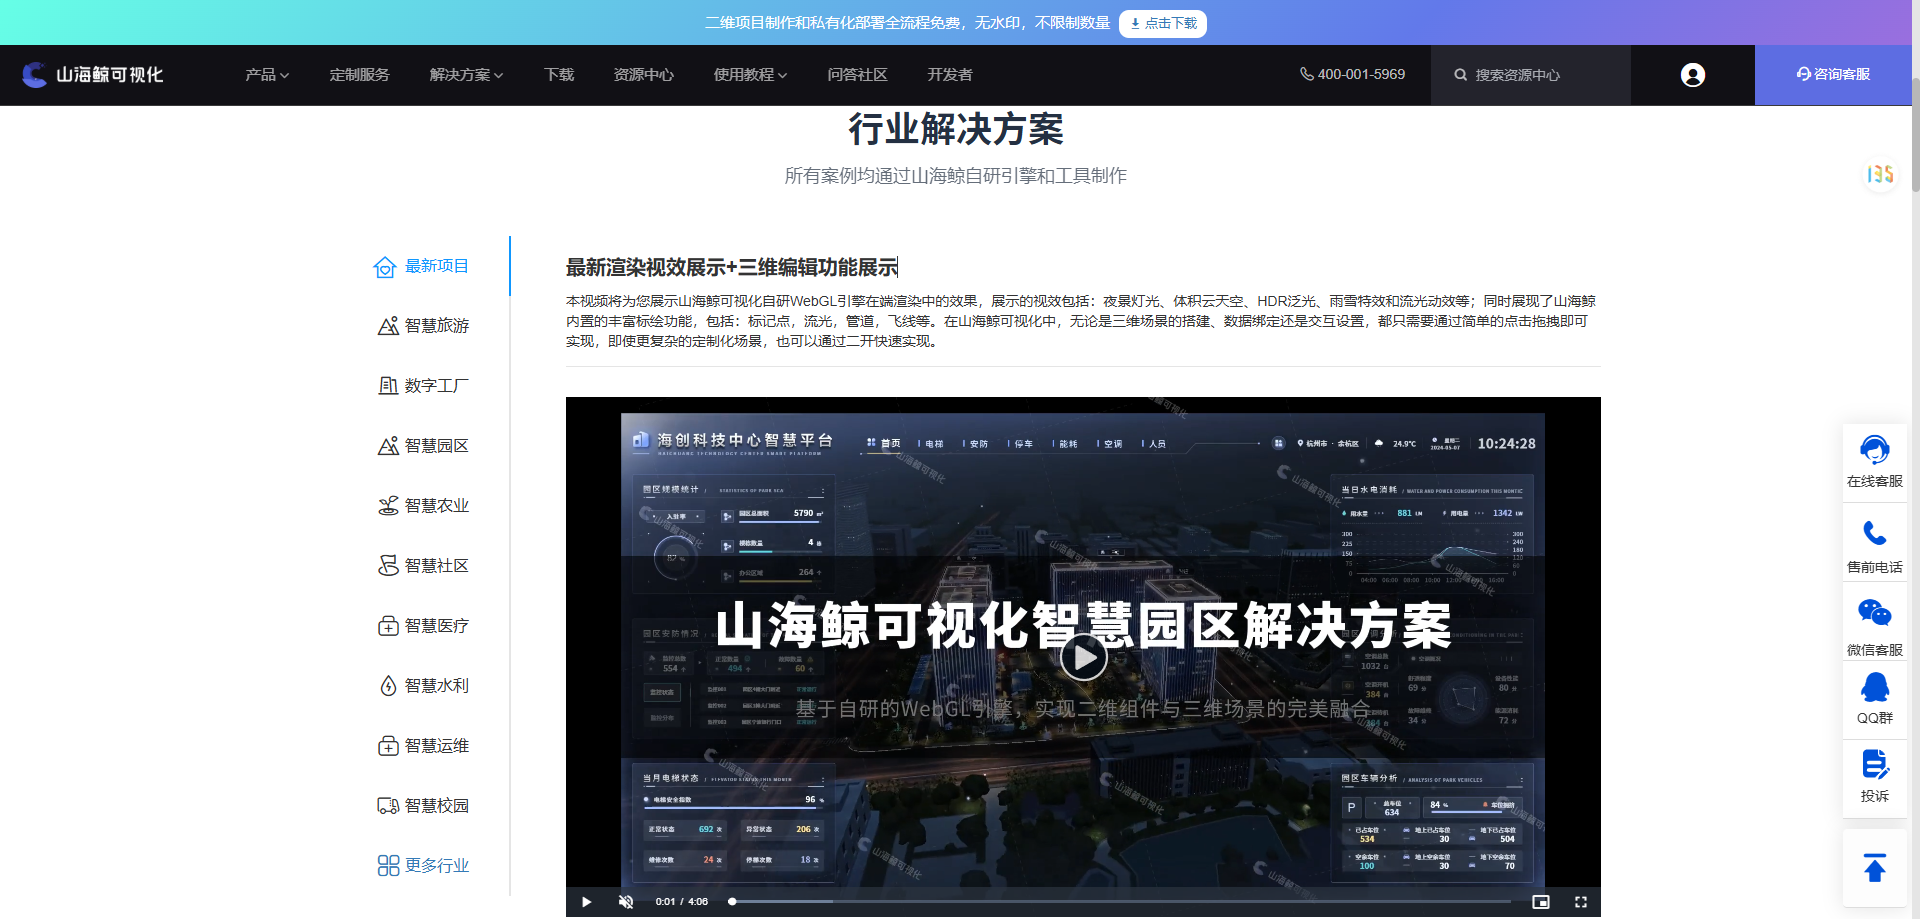Open the 更多行业 link text

(437, 866)
